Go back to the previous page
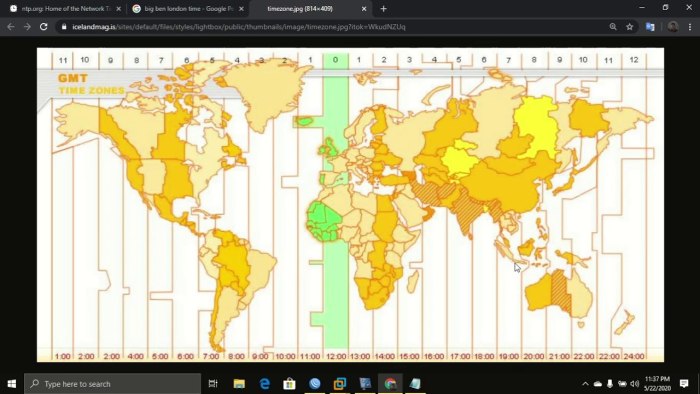Viewport: 700px width, 394px height. [x=11, y=27]
